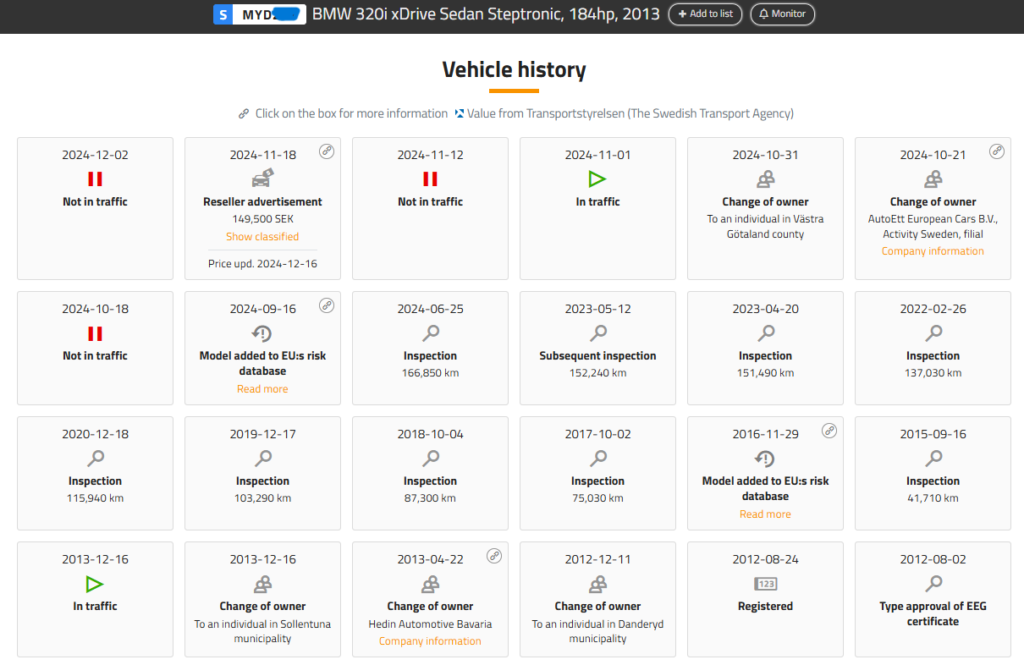Click the link icon on Reseller advertisement card
The image size is (1024, 665).
(327, 151)
